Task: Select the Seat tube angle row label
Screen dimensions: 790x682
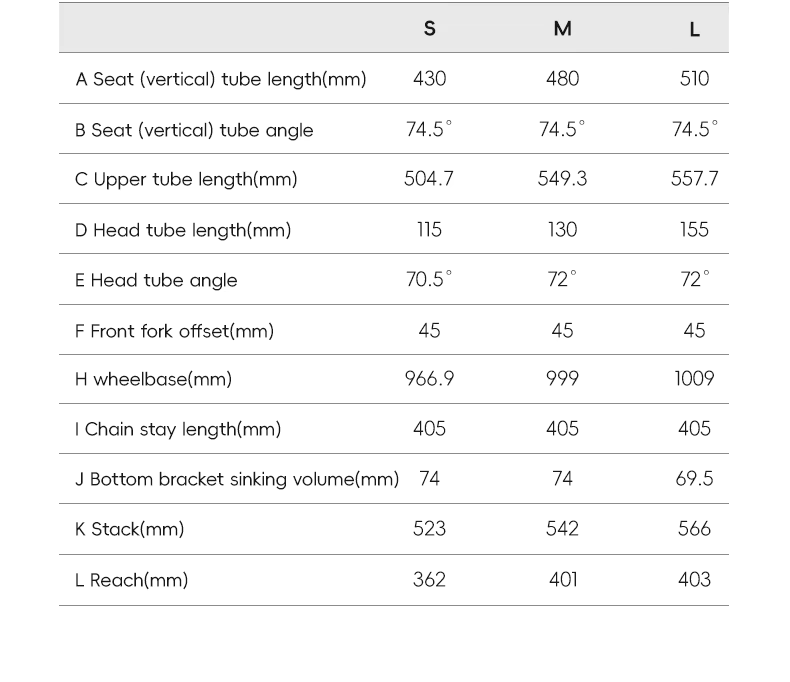Action: tap(194, 130)
